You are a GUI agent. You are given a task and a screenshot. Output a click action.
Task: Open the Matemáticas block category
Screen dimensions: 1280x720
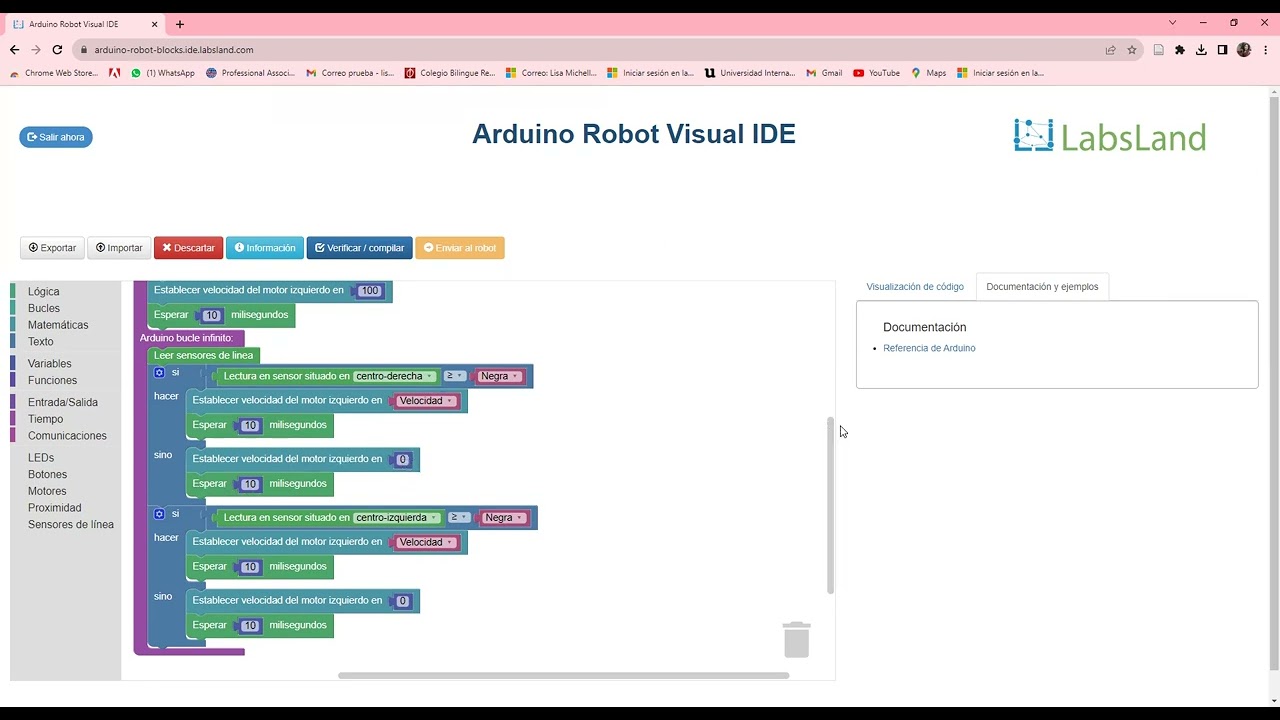pos(58,325)
